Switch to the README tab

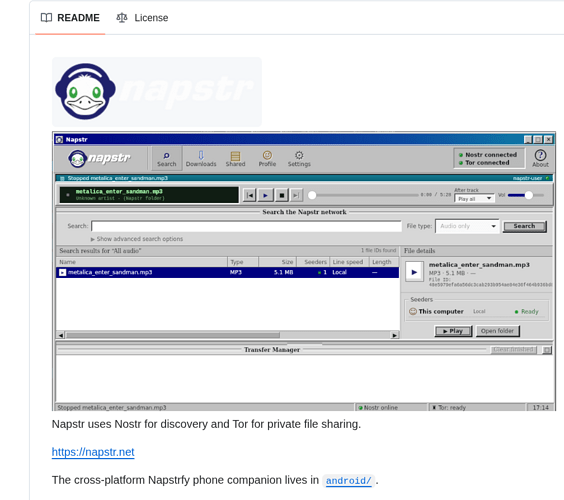[70, 18]
